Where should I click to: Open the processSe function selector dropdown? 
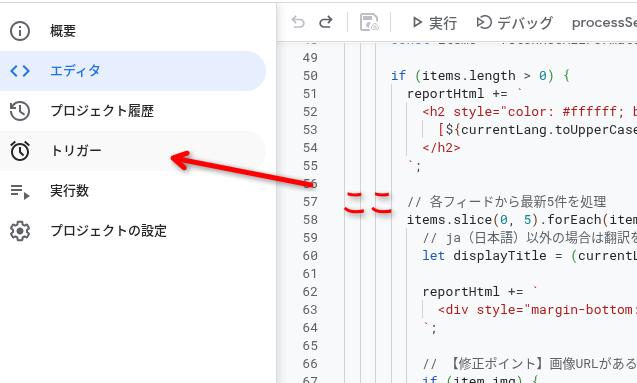(604, 23)
